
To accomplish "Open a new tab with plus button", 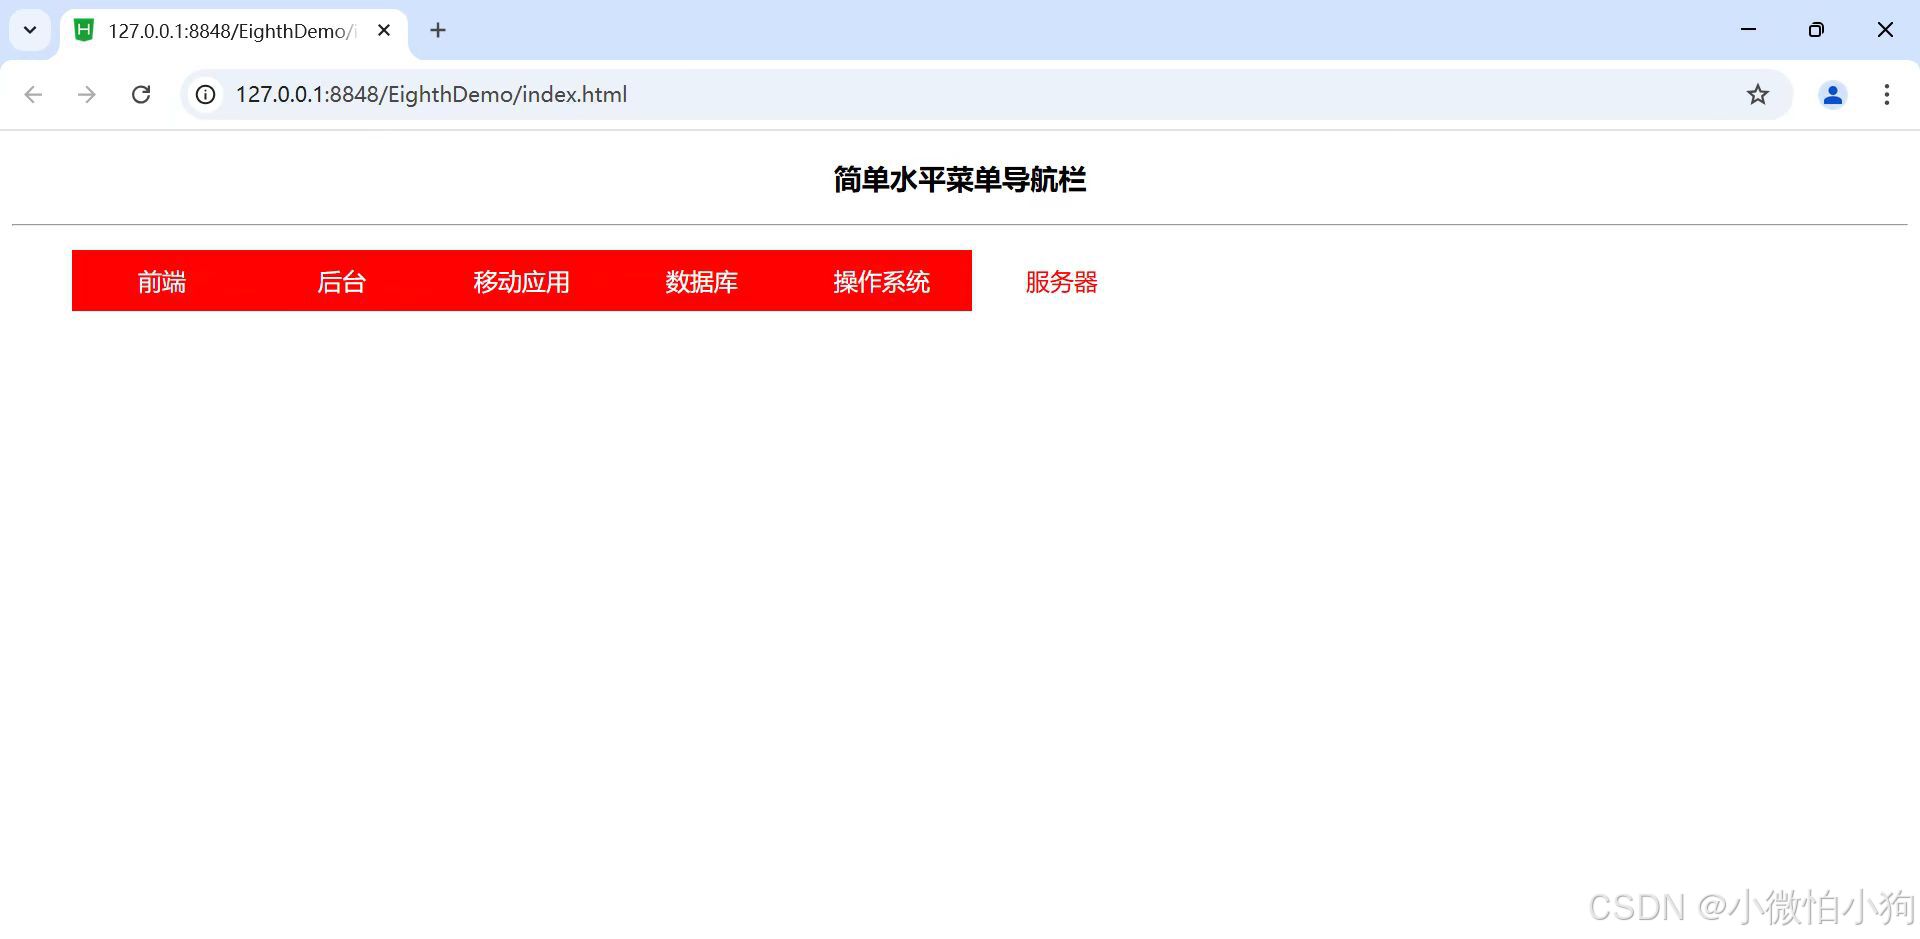I will click(x=437, y=30).
